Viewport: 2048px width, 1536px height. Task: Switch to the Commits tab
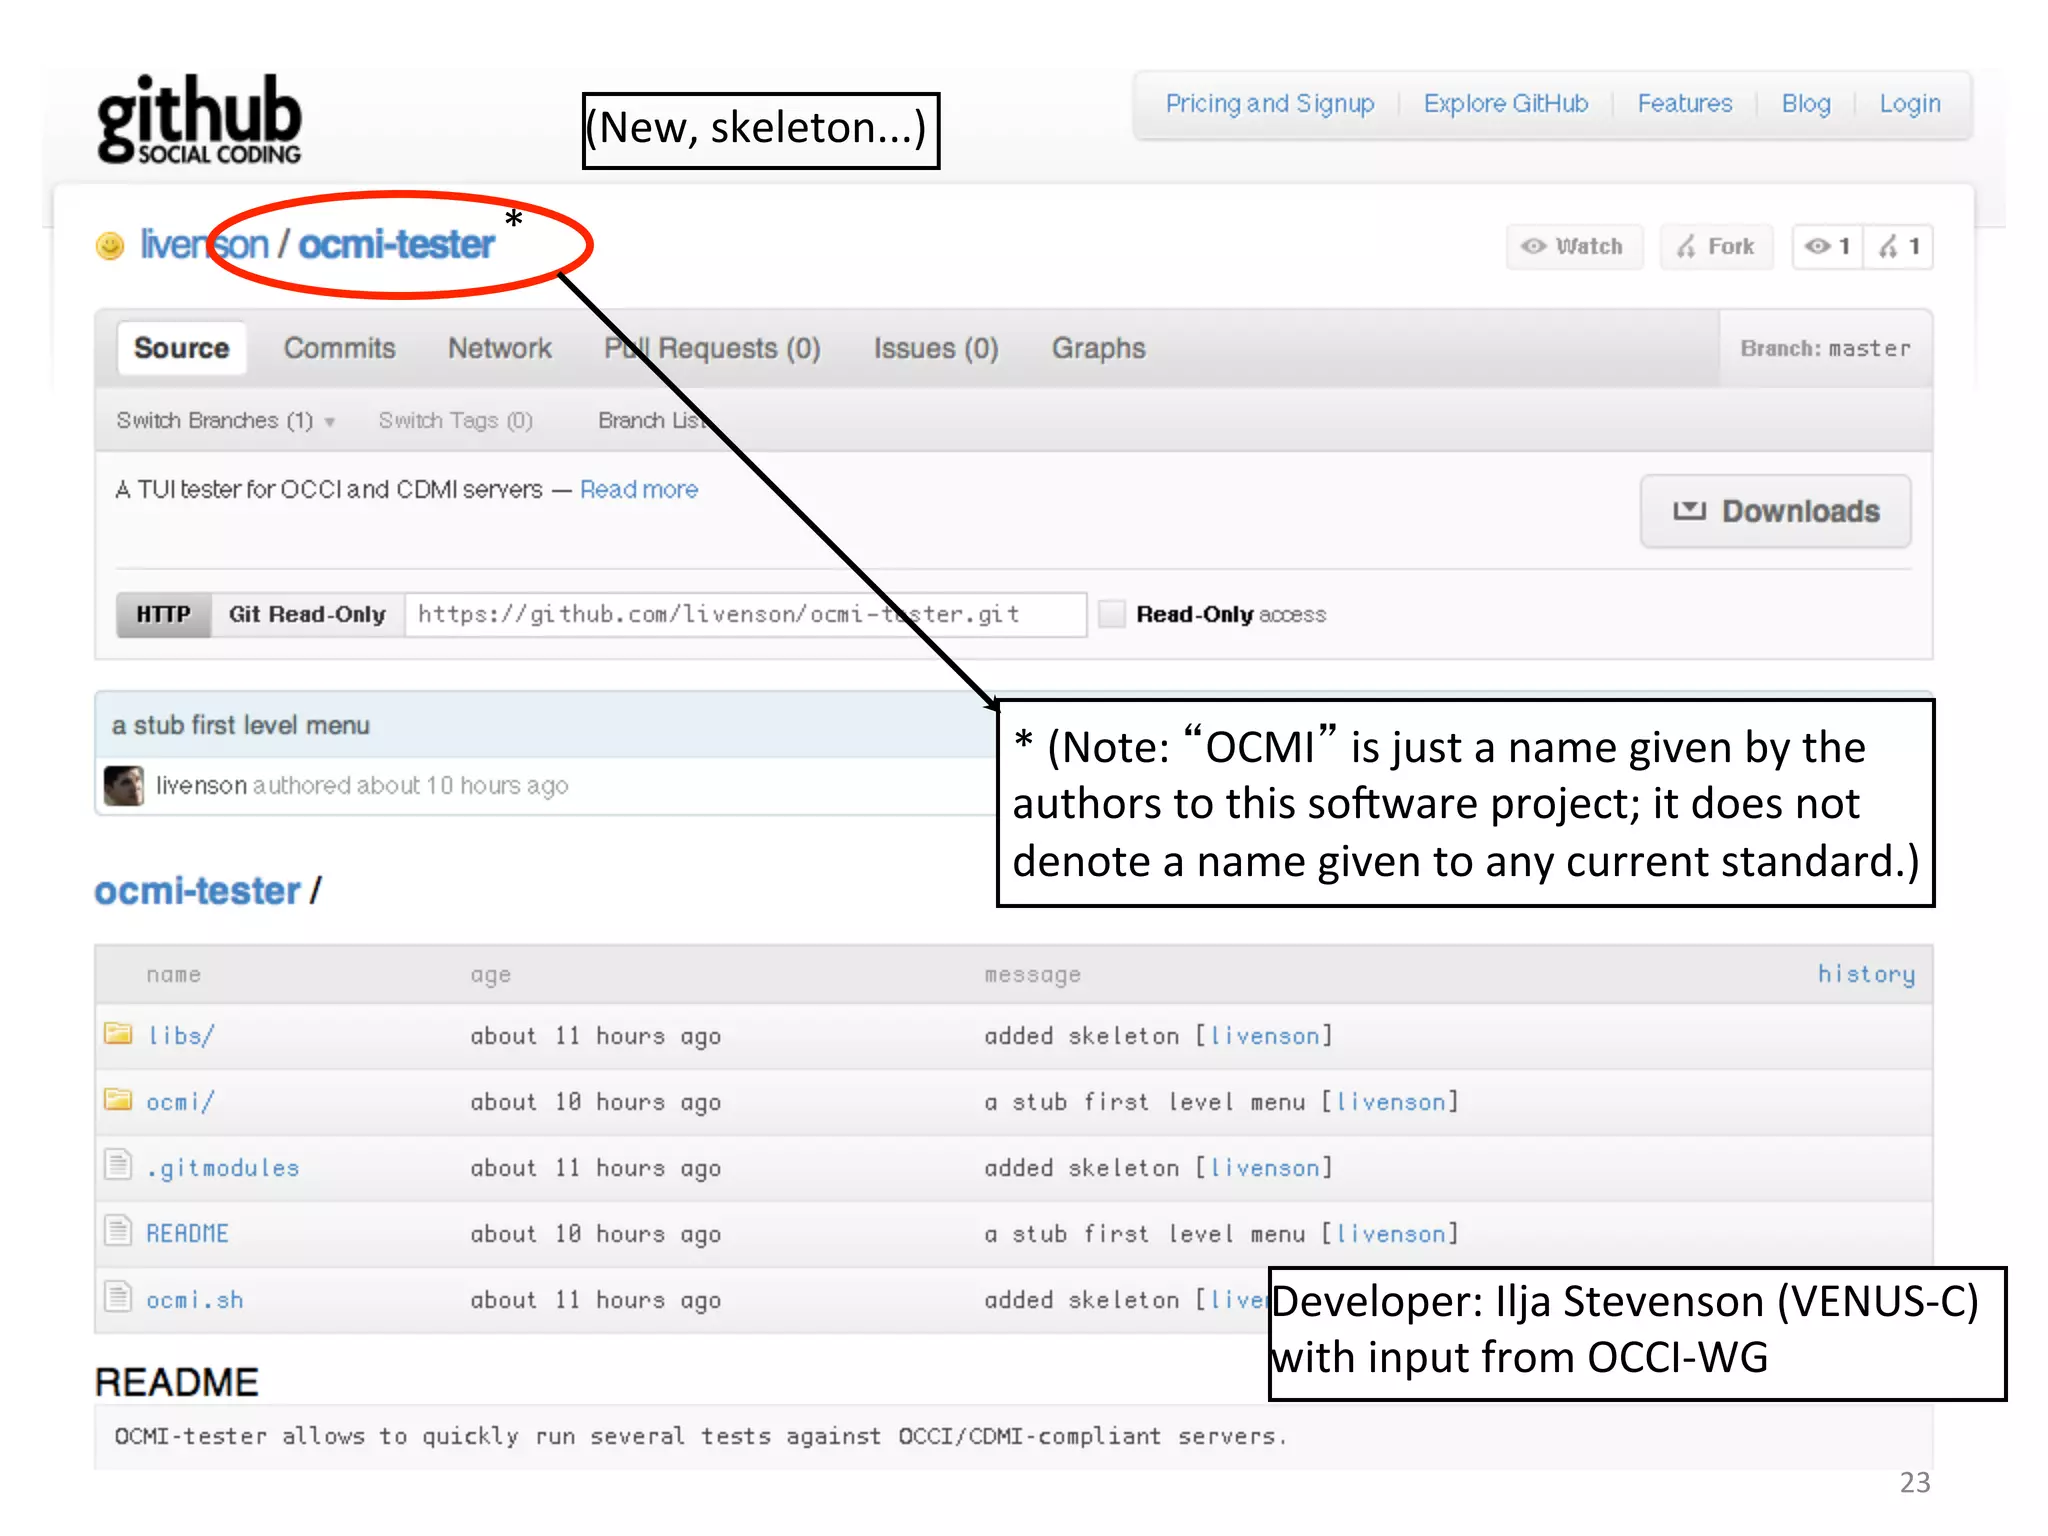pyautogui.click(x=340, y=348)
